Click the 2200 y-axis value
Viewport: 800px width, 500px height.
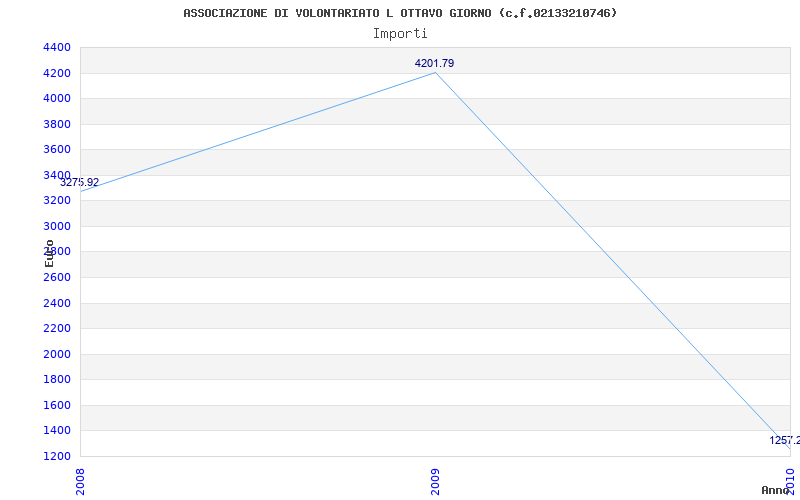(x=57, y=329)
